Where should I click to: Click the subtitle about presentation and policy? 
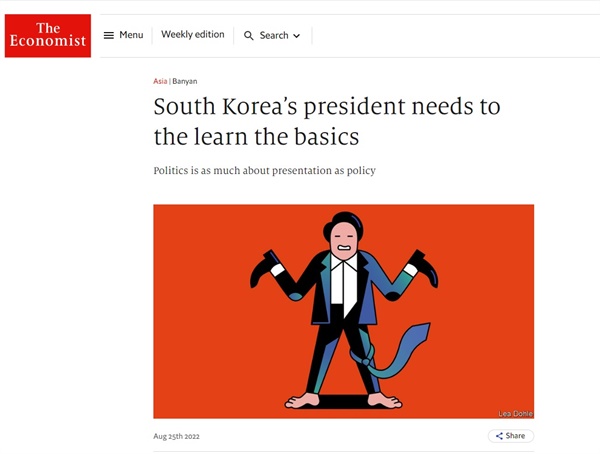264,170
